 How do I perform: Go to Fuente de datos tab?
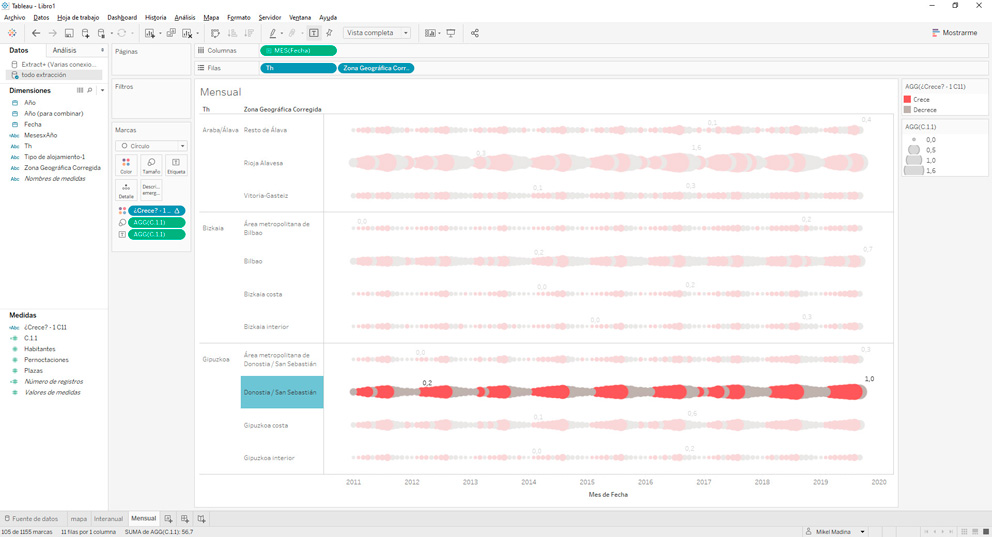point(33,519)
